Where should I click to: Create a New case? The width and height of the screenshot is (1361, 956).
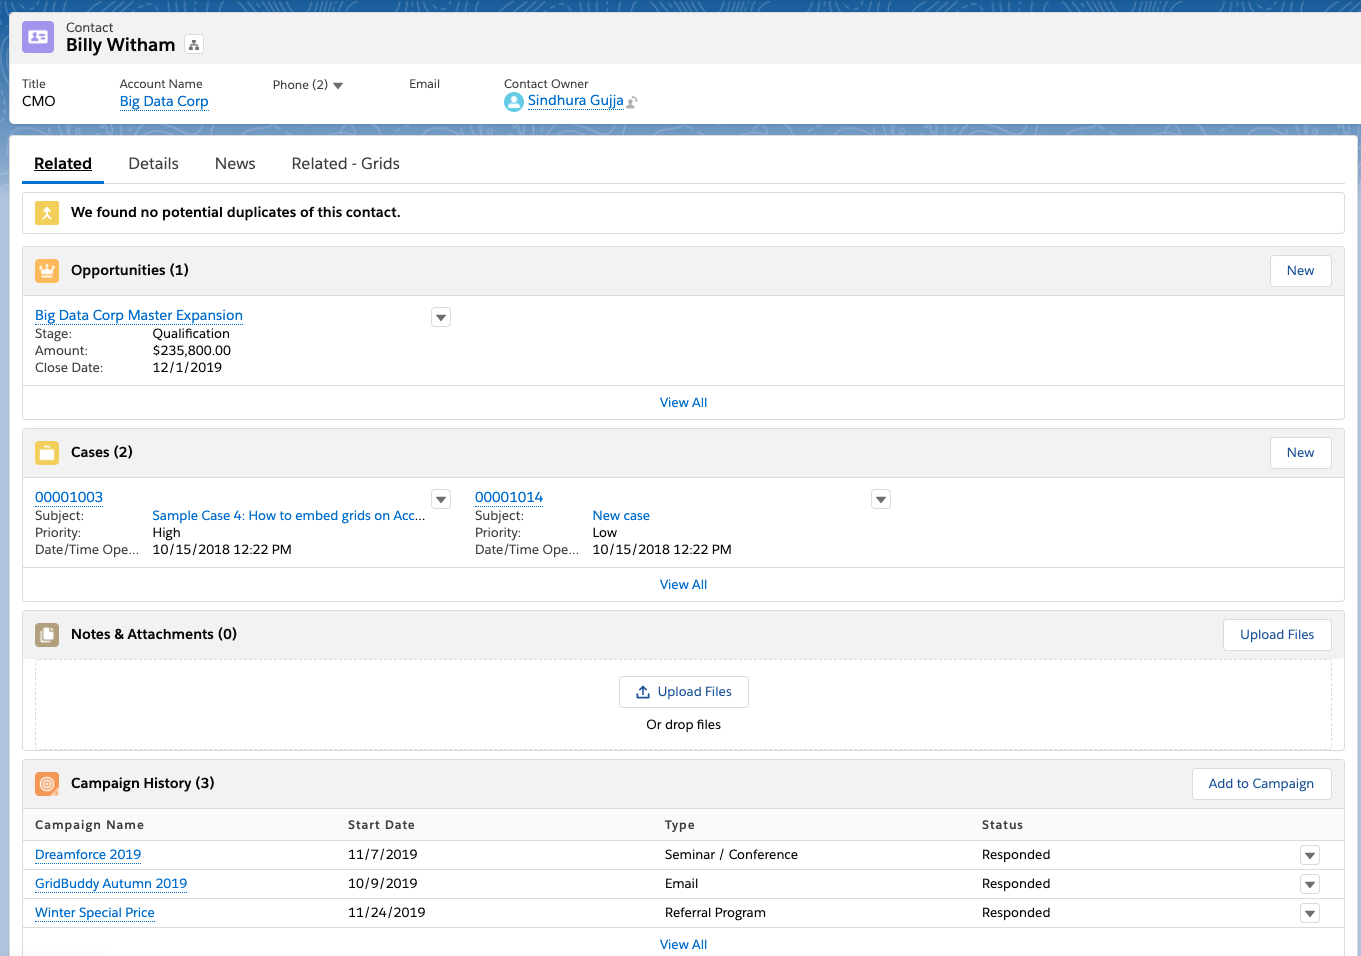[1301, 453]
